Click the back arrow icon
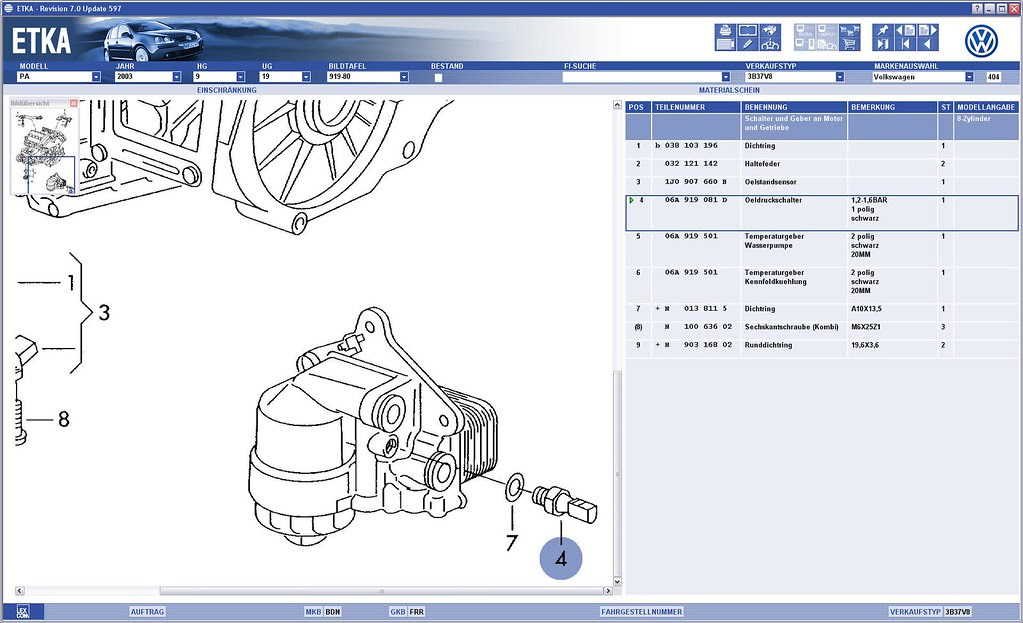This screenshot has width=1023, height=623. pos(928,44)
